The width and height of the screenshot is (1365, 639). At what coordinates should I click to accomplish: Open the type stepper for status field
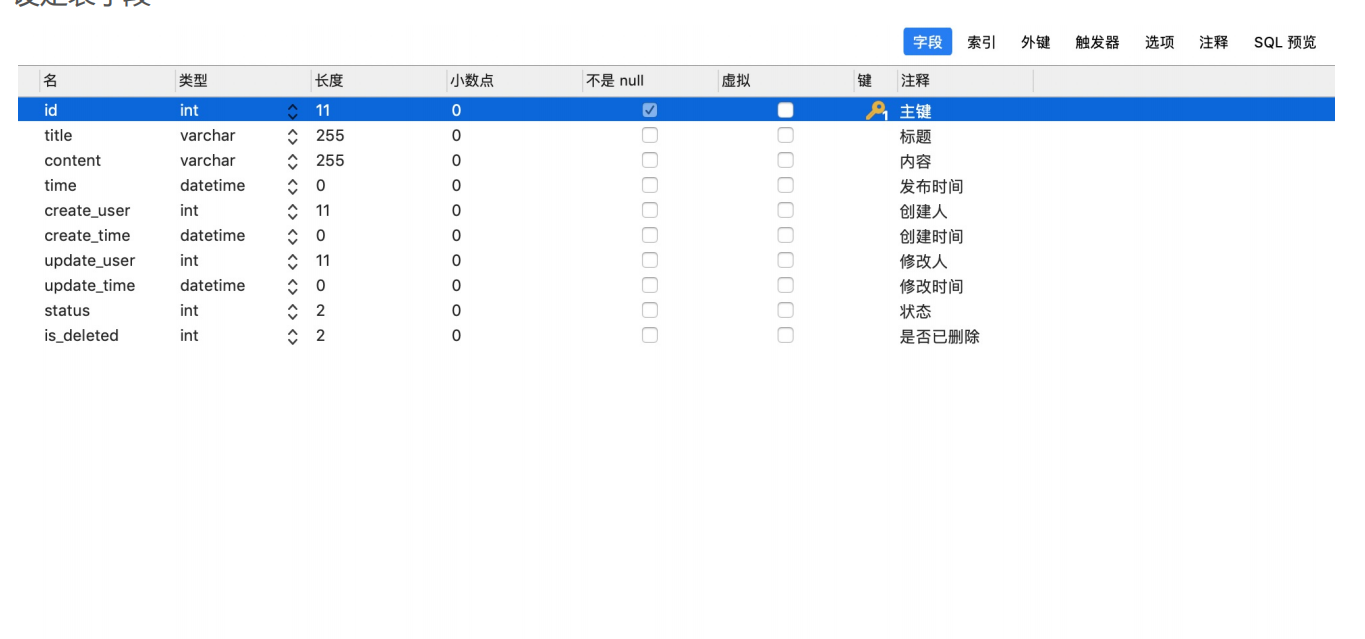292,310
